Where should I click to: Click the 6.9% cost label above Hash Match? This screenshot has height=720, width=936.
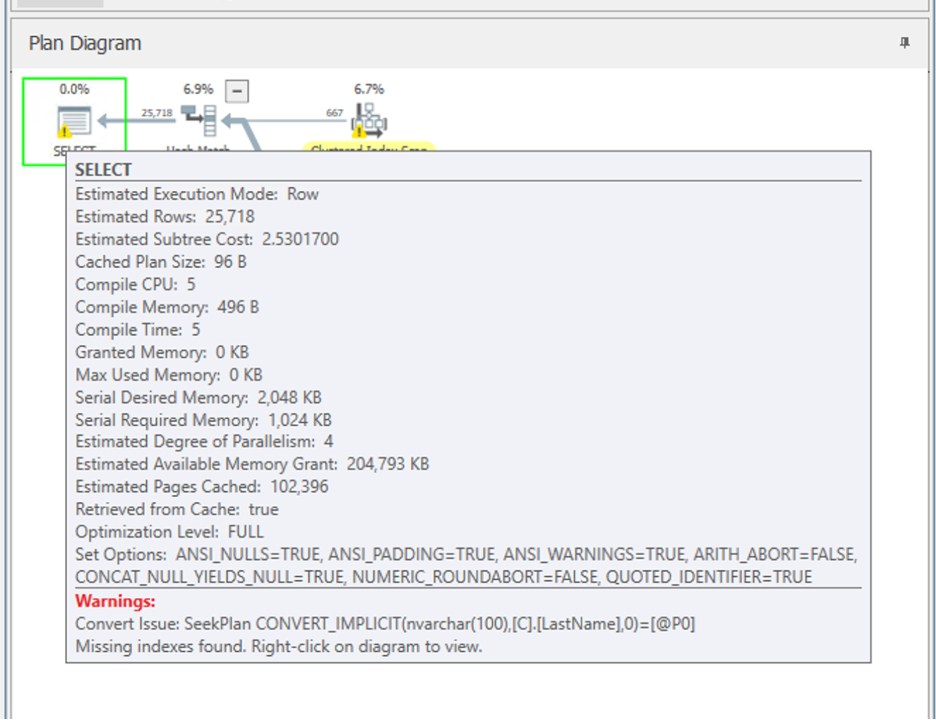pos(198,89)
